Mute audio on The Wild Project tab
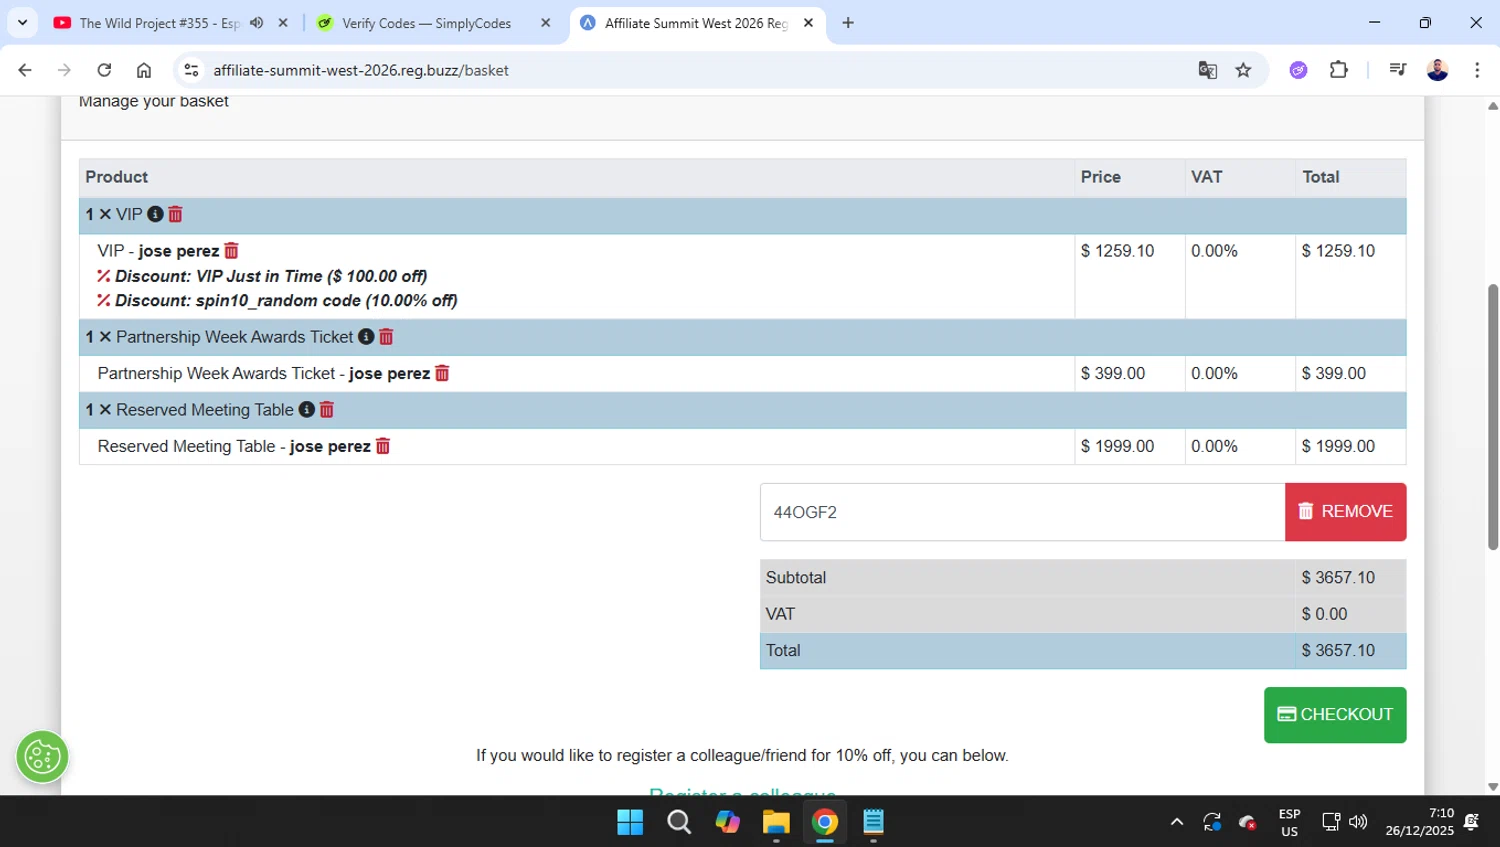The image size is (1500, 847). point(257,23)
